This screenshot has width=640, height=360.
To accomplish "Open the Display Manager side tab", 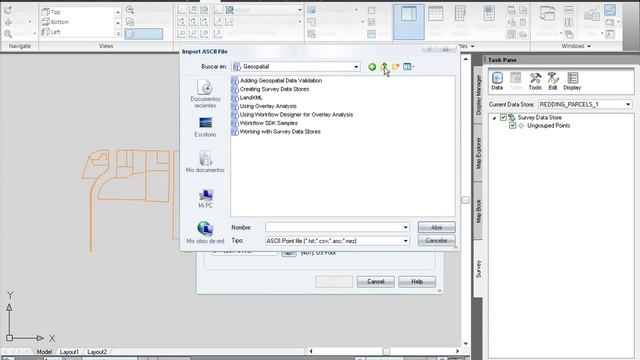I will point(478,95).
